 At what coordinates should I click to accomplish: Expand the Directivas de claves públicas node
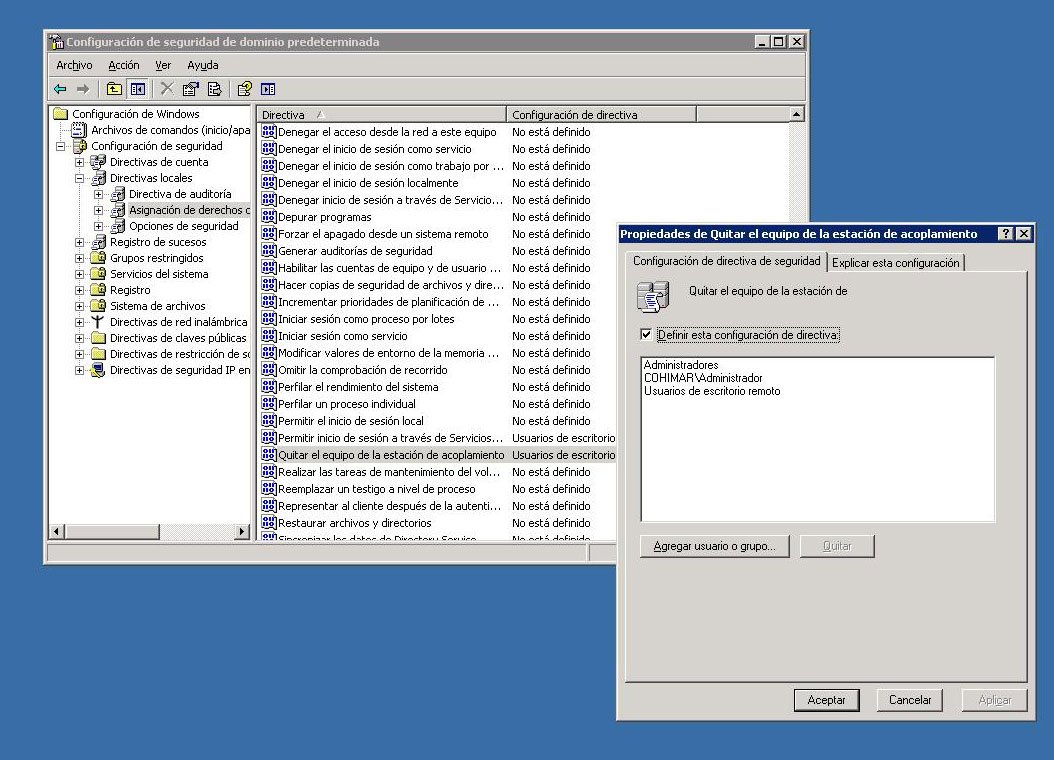pyautogui.click(x=79, y=338)
